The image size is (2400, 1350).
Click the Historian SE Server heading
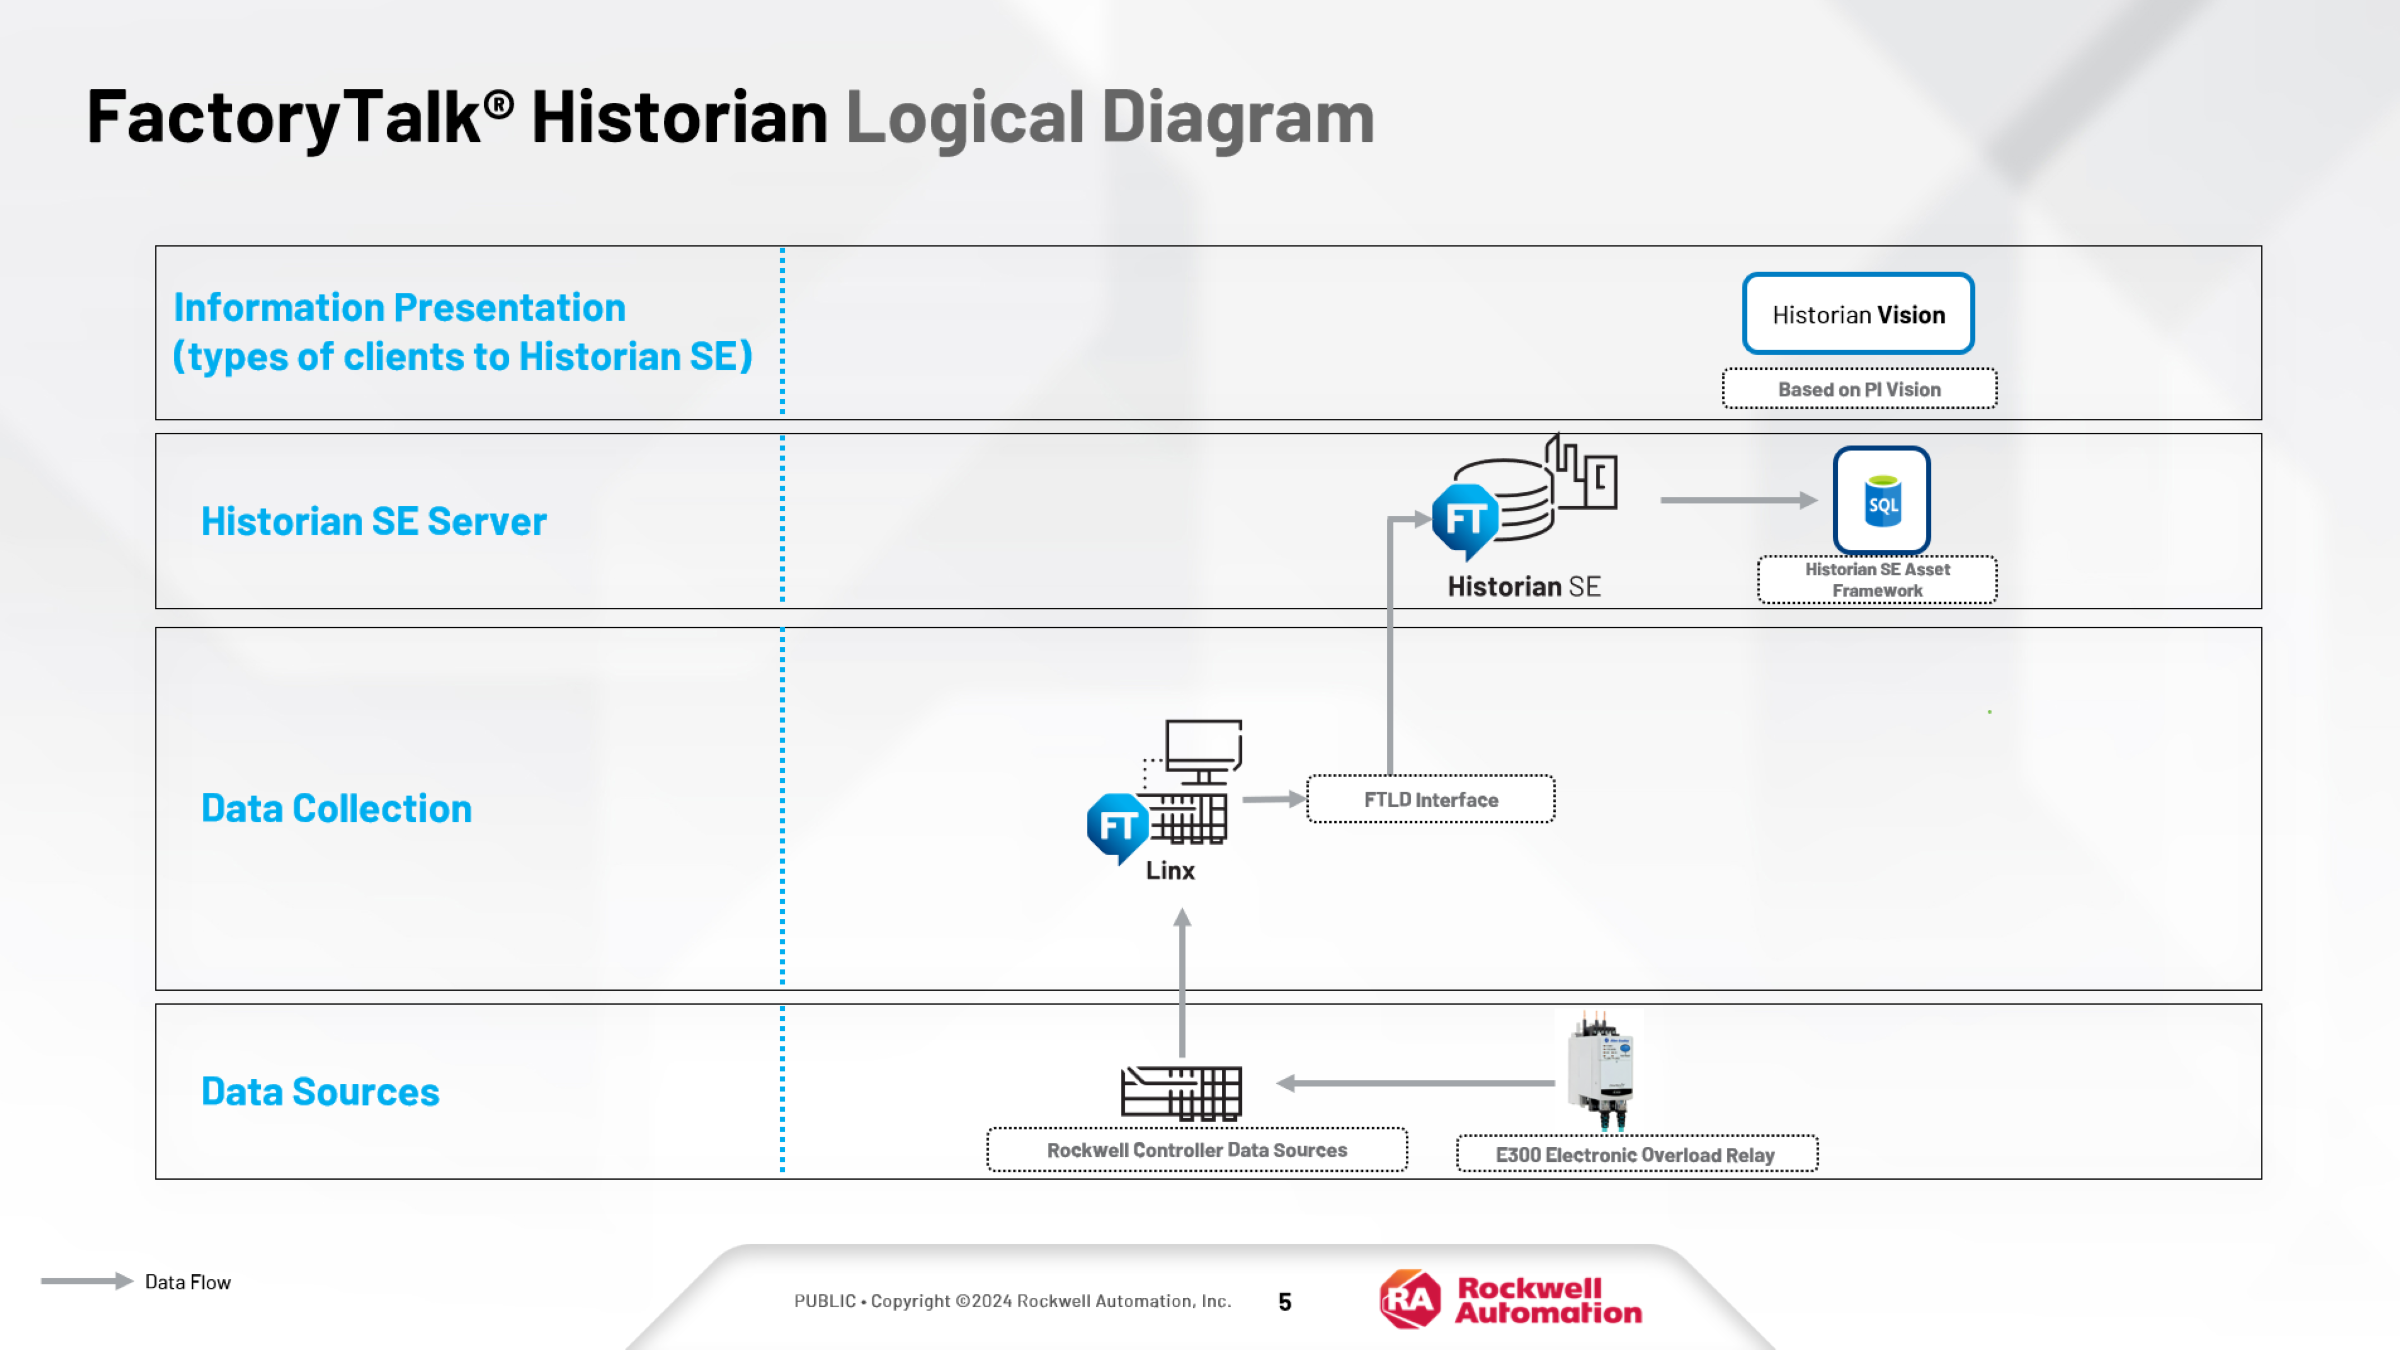coord(374,522)
